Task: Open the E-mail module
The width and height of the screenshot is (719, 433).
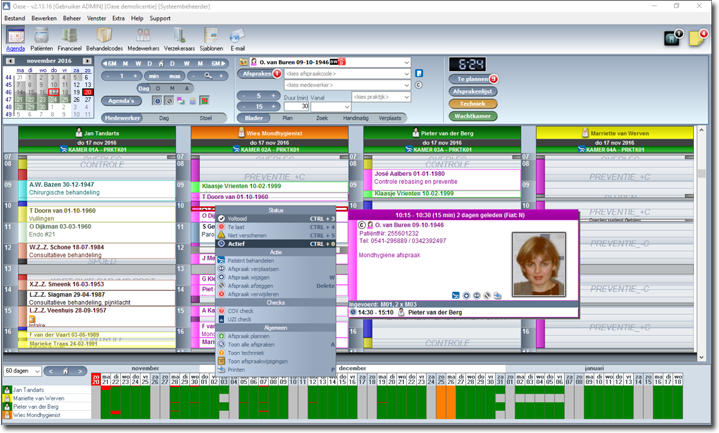Action: tap(238, 39)
